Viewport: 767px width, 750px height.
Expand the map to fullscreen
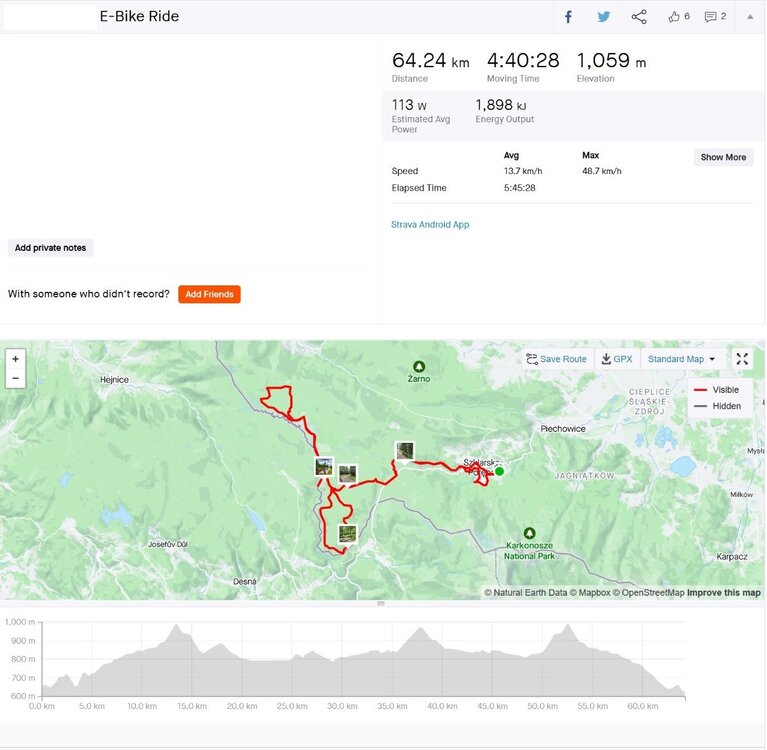coord(742,359)
